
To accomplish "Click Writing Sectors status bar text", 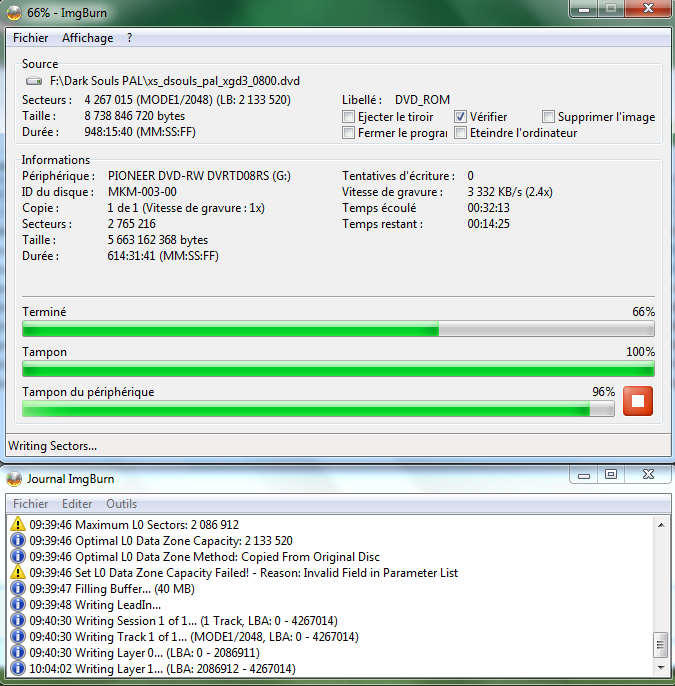I will pyautogui.click(x=52, y=446).
